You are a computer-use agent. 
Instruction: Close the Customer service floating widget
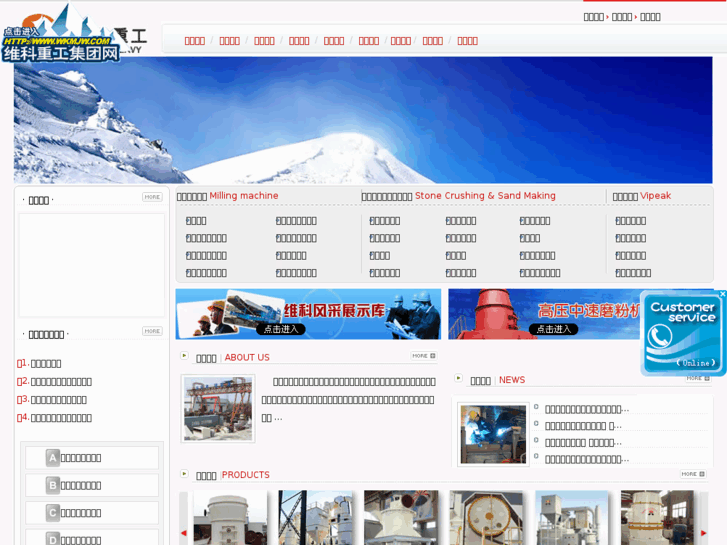722,294
